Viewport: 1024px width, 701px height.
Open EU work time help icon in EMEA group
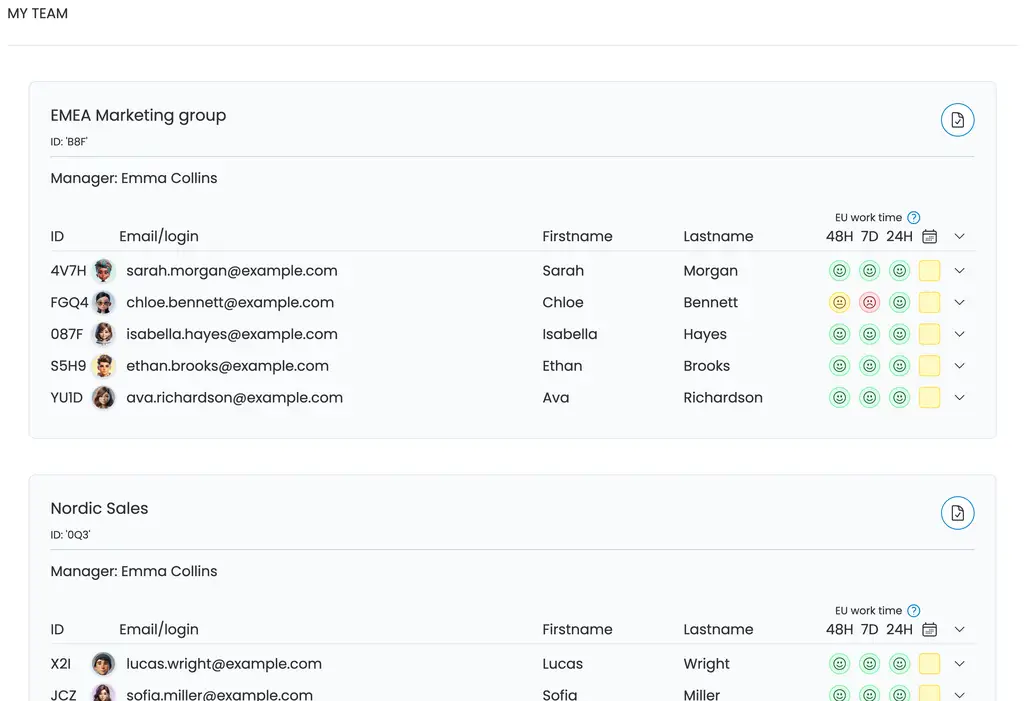tap(913, 217)
